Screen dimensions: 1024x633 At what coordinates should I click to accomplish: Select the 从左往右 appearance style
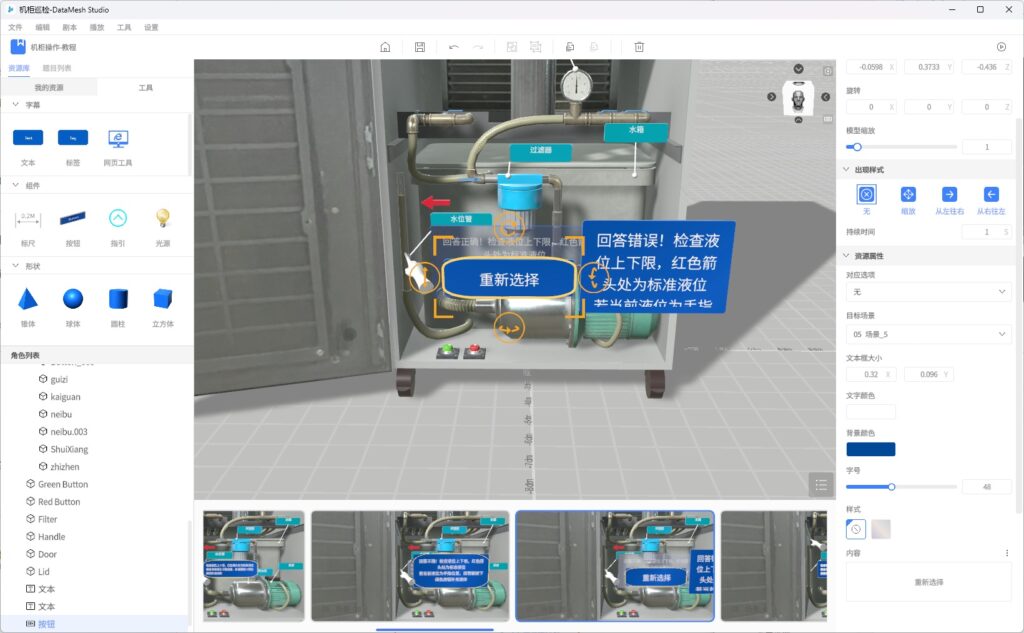coord(949,195)
